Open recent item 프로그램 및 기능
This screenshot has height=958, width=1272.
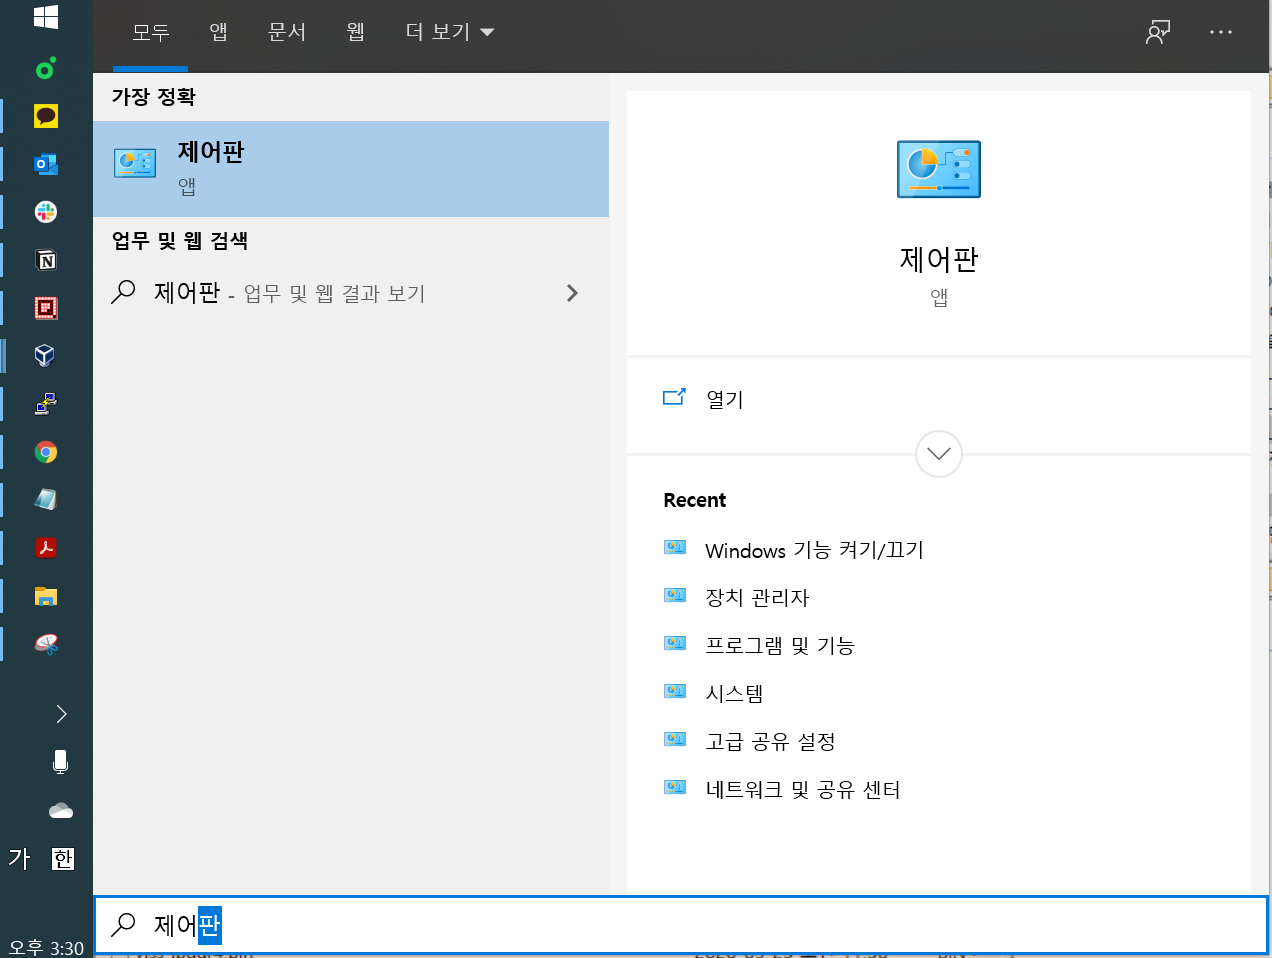[x=780, y=646]
